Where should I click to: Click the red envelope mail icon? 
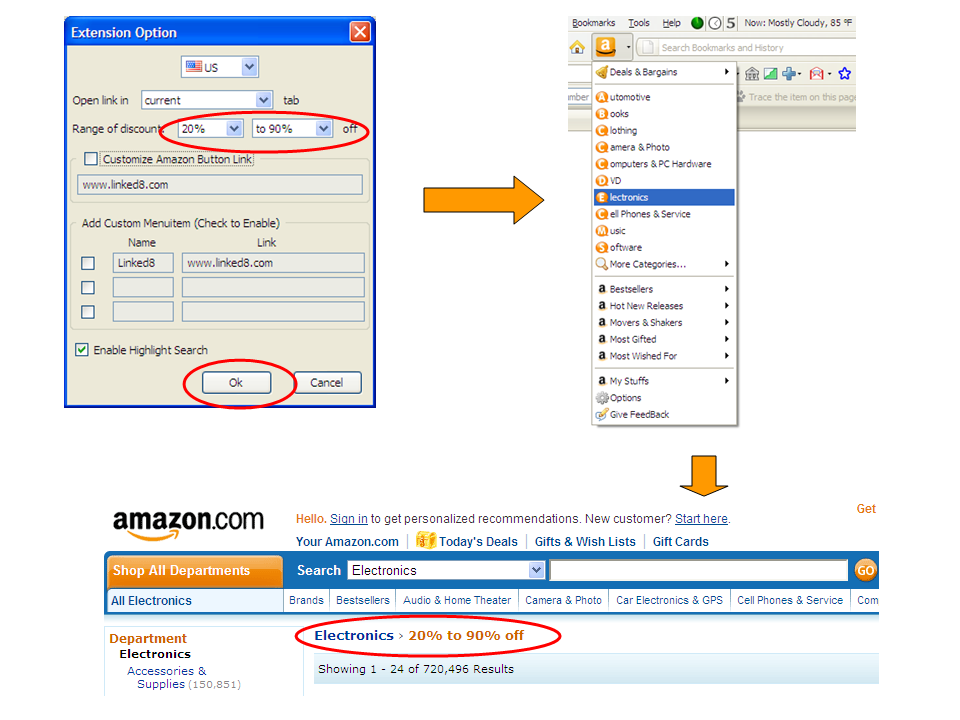click(817, 74)
